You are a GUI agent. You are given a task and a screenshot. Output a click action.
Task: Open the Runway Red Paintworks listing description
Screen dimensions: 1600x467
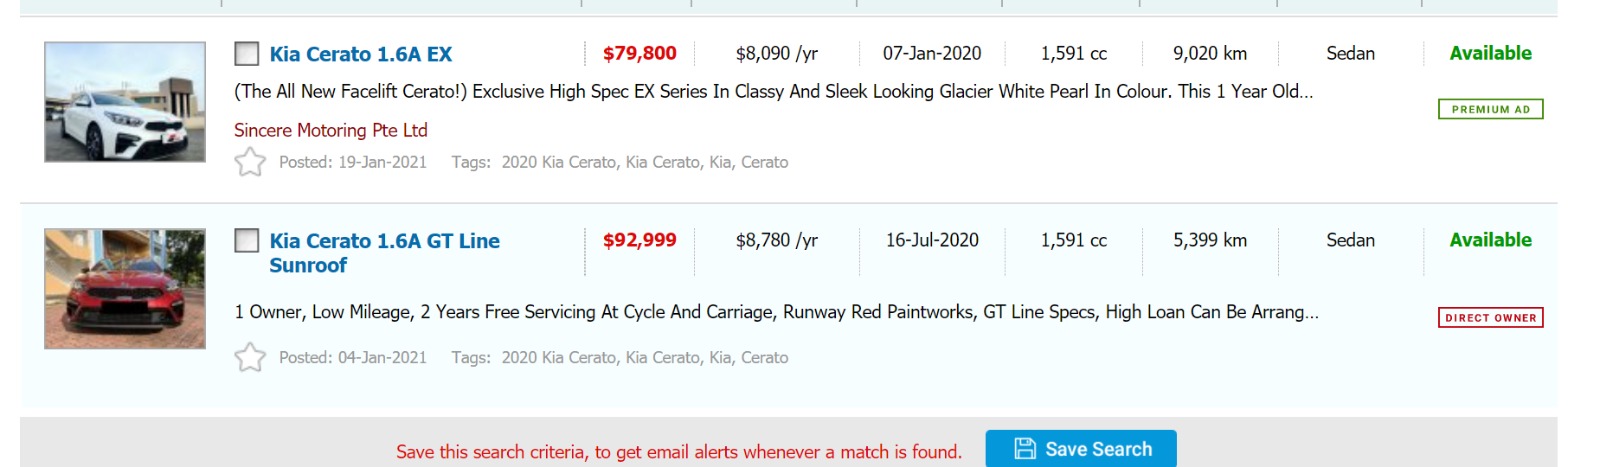coord(776,312)
